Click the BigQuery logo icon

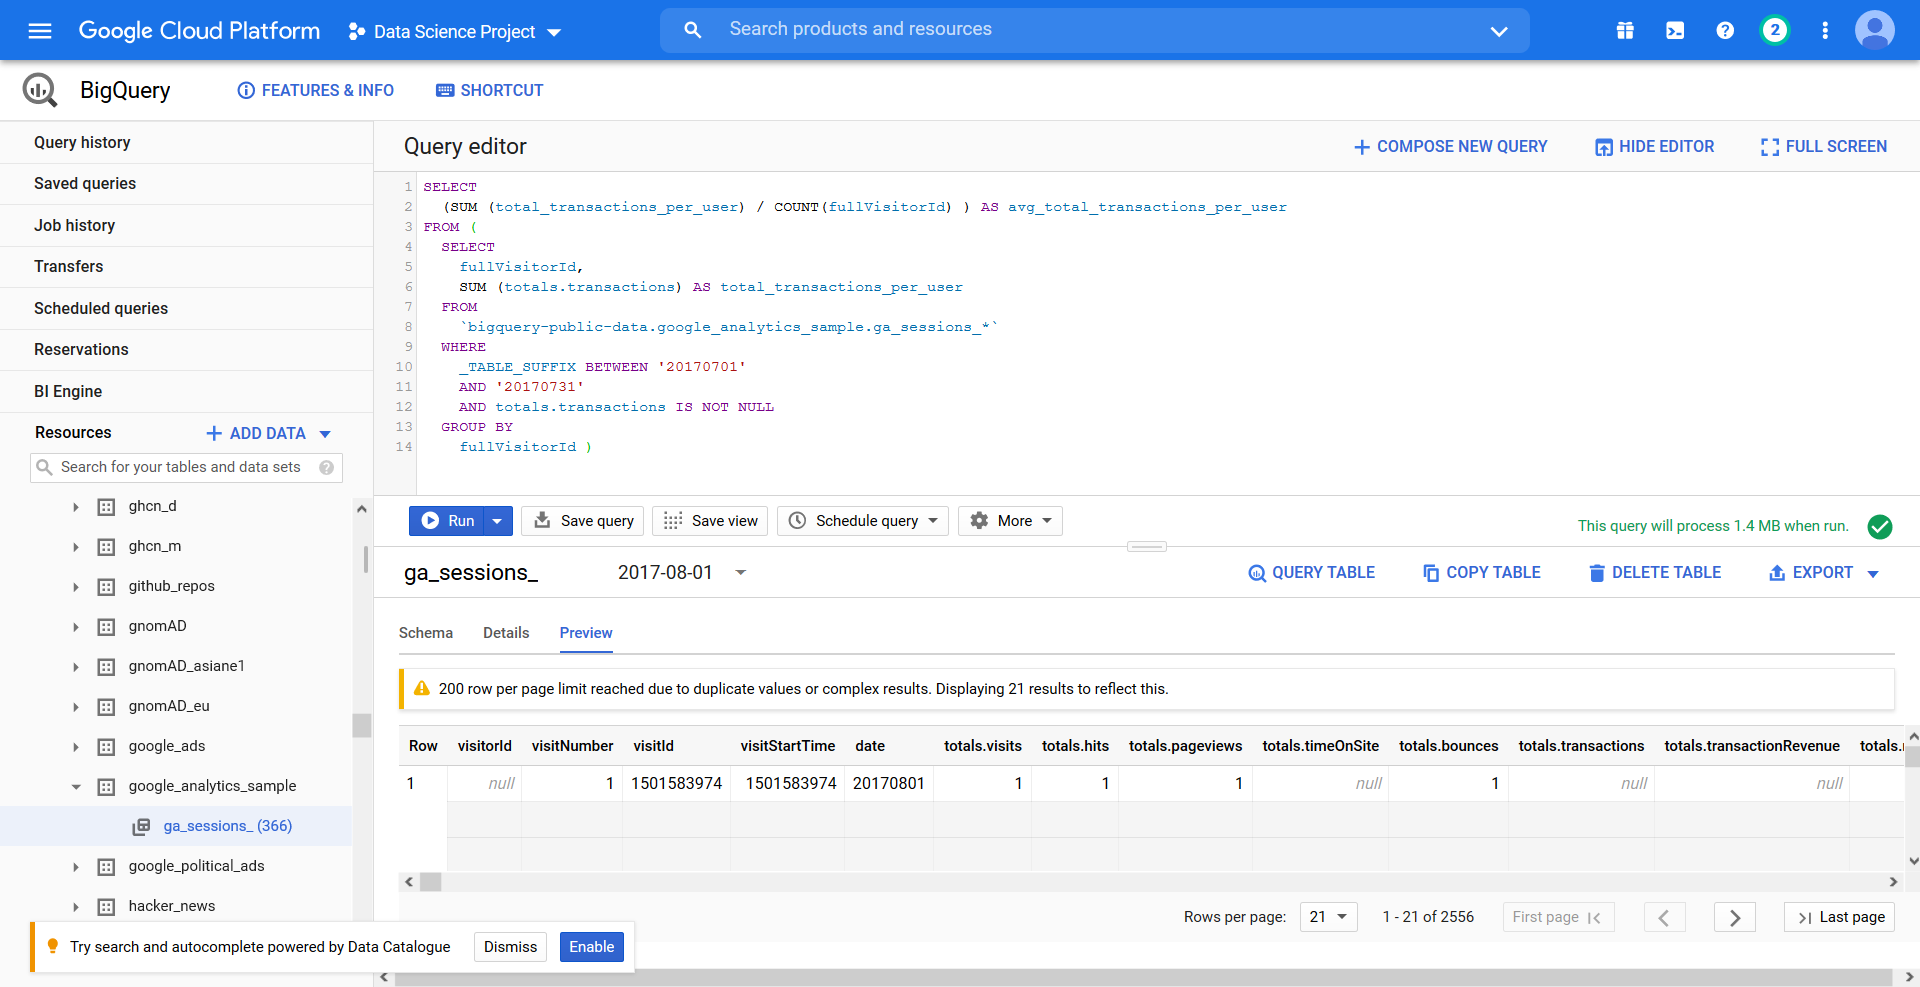40,90
